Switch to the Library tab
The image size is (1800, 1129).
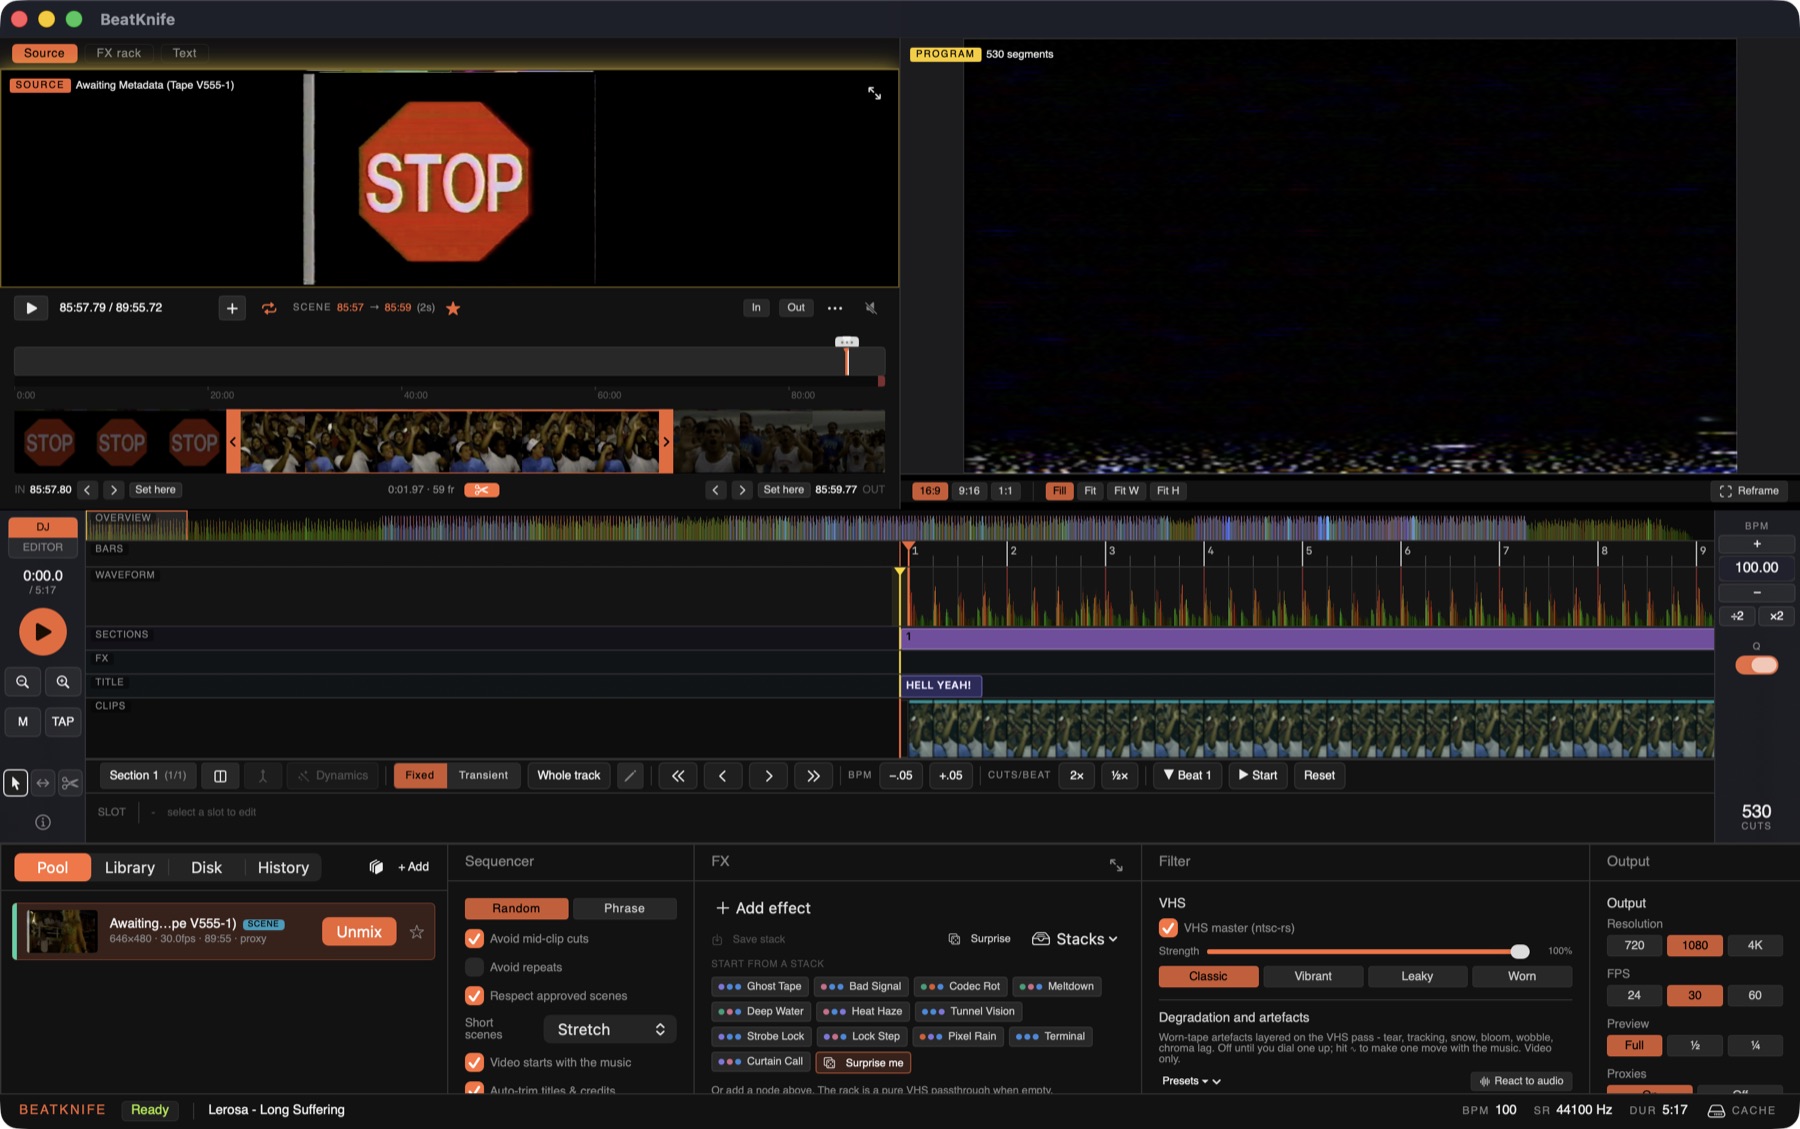(130, 868)
